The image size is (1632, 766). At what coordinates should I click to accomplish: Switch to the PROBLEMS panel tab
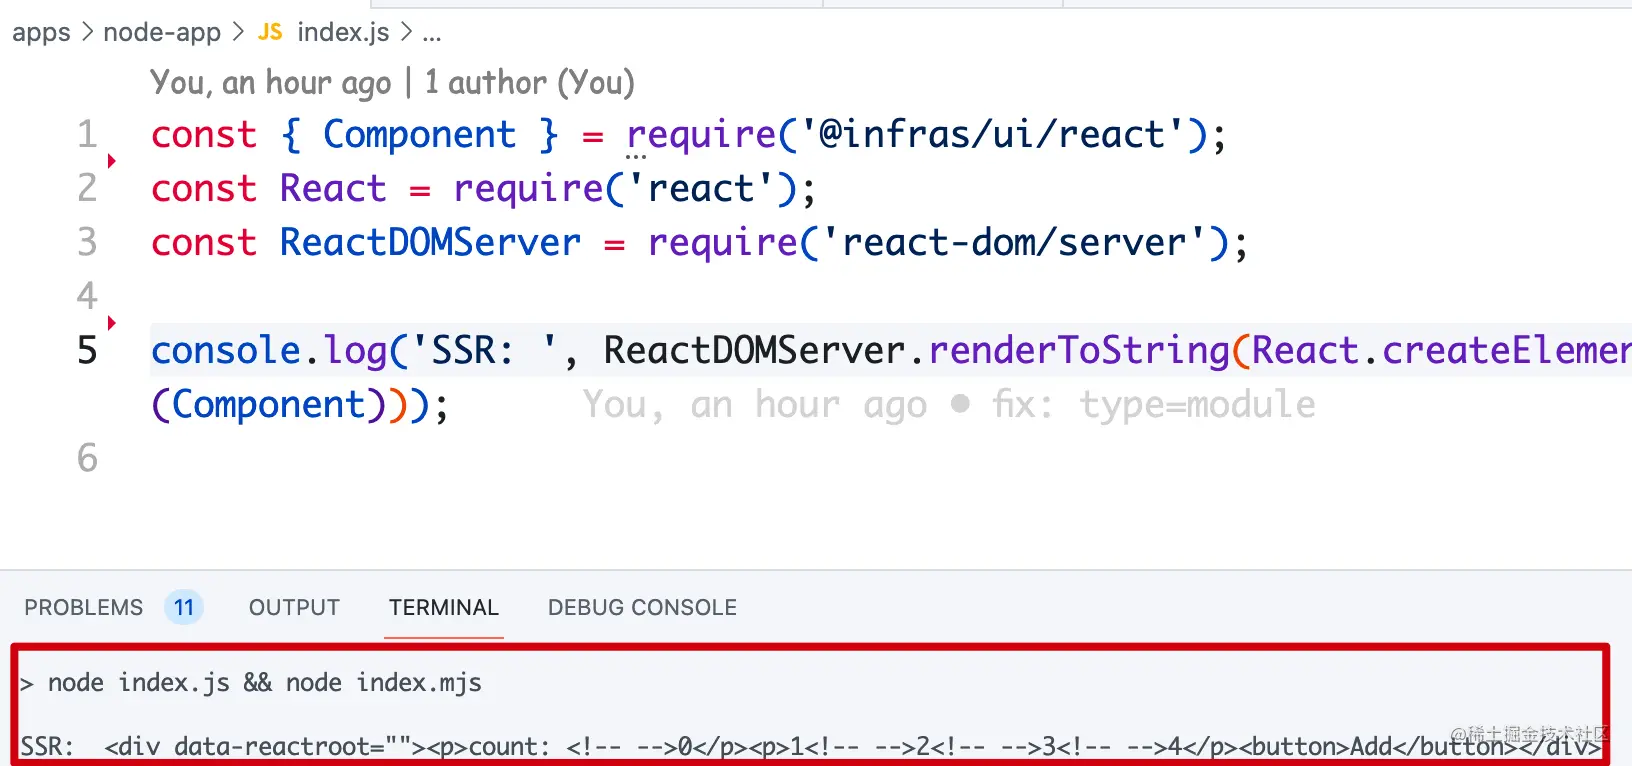pyautogui.click(x=84, y=607)
